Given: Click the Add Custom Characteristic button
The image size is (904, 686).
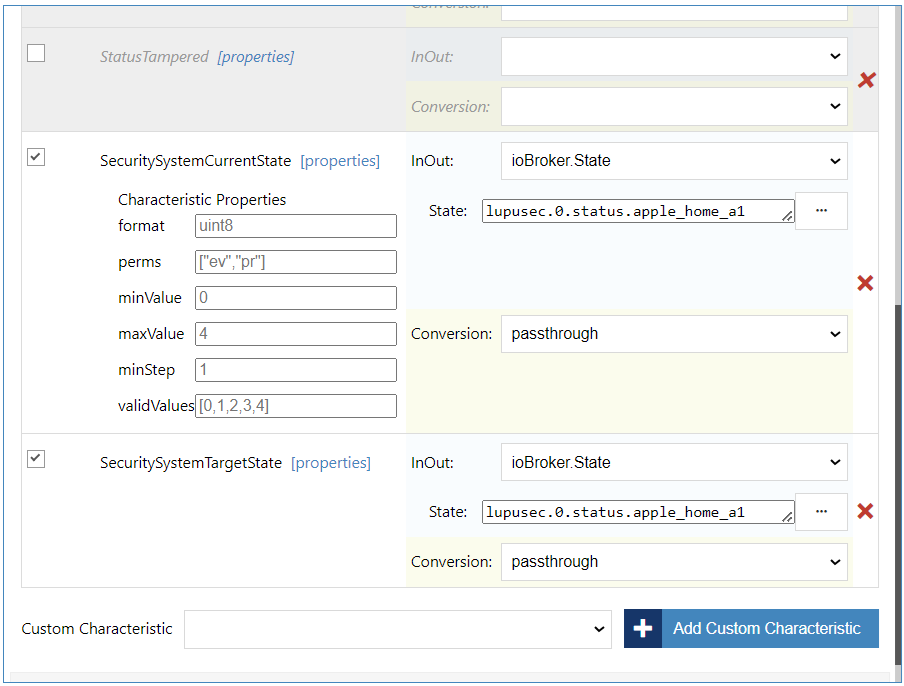Looking at the screenshot, I should click(751, 628).
